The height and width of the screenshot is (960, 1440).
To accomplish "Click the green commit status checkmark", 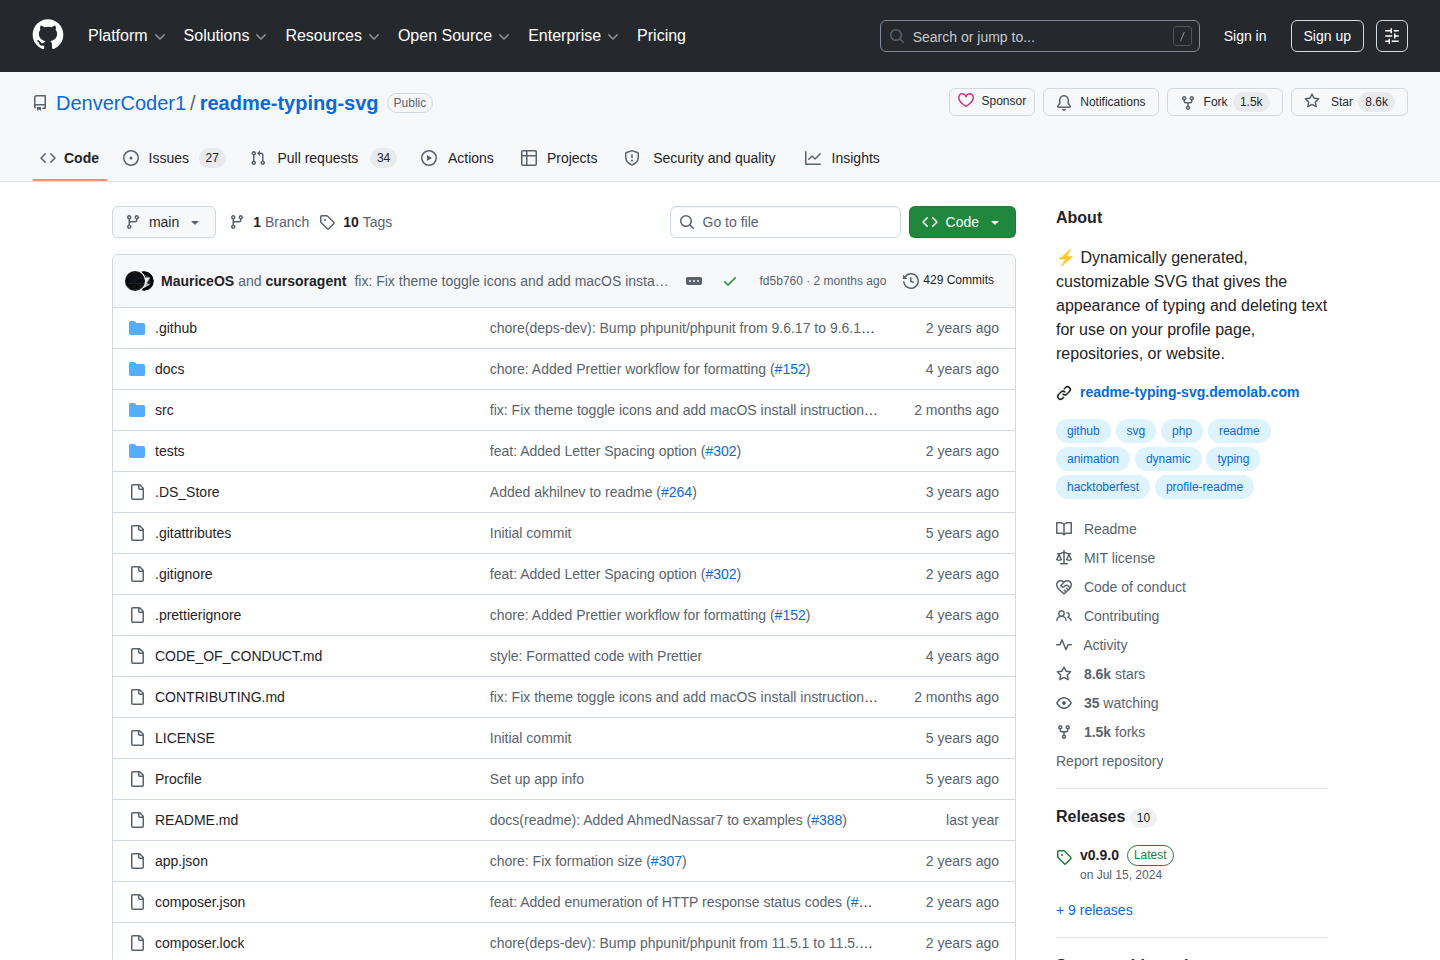I will pyautogui.click(x=729, y=280).
